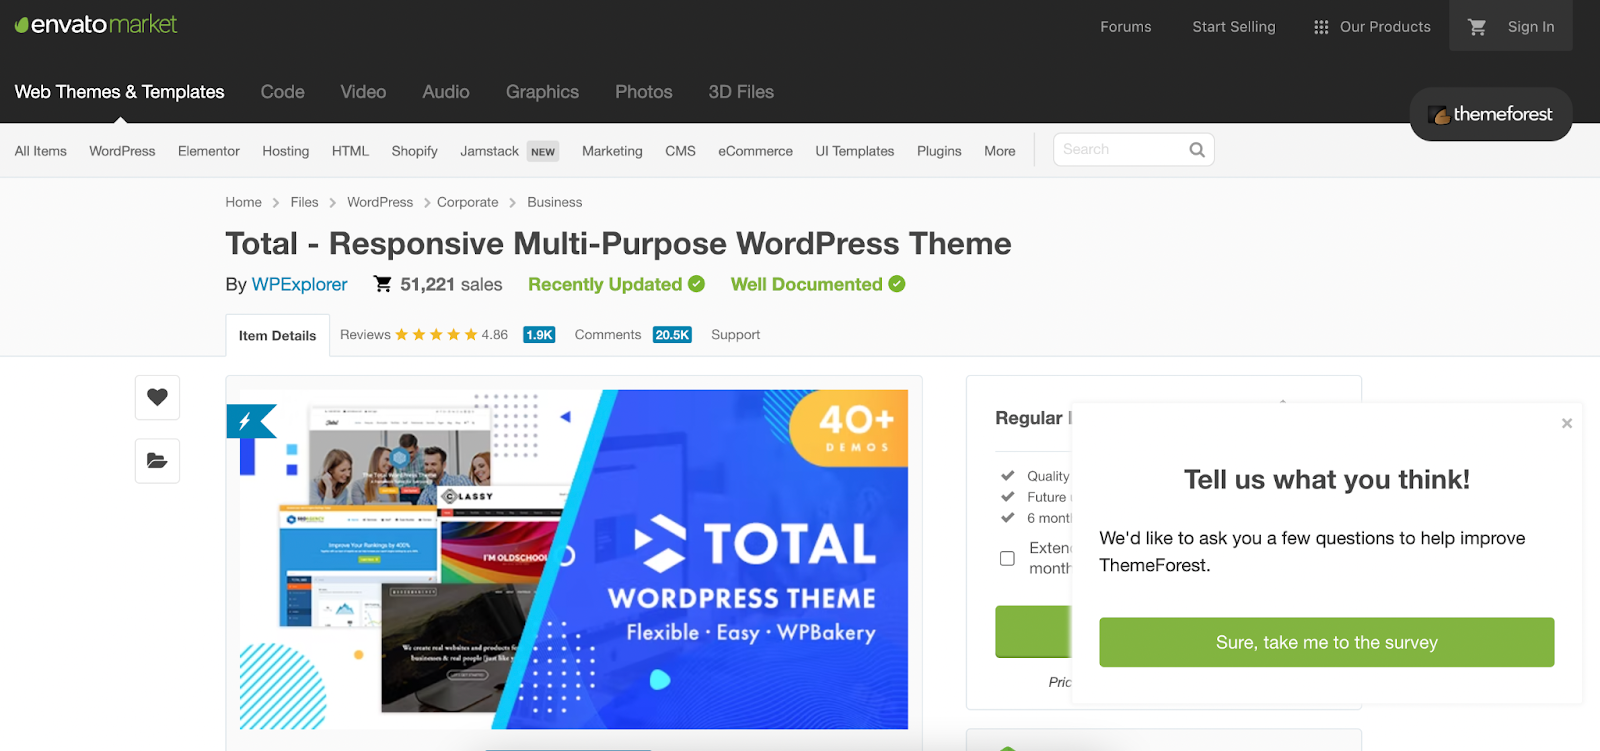Open All Items category
Viewport: 1600px width, 751px height.
[x=41, y=151]
